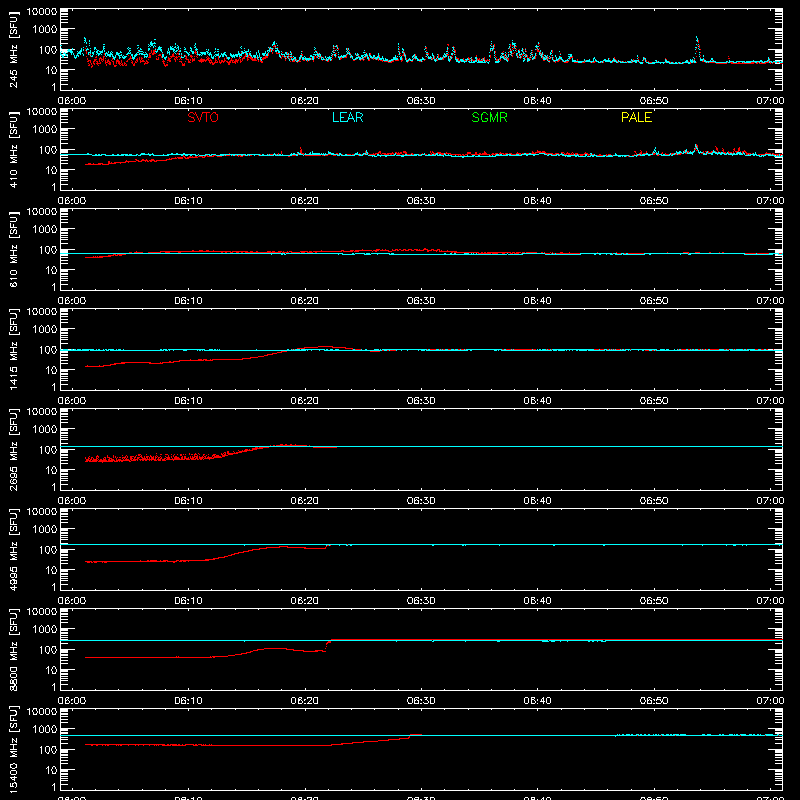
Task: Click the yellow PALE station label
Action: (636, 117)
